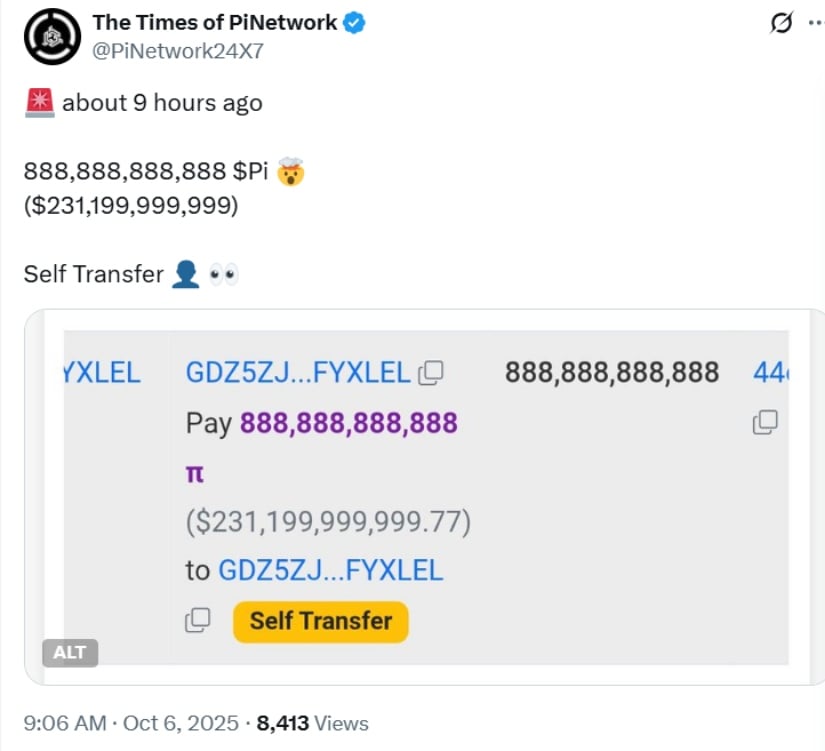Open the top GDZ5ZJ...FYXLEL address link
This screenshot has width=825, height=751.
pyautogui.click(x=298, y=373)
